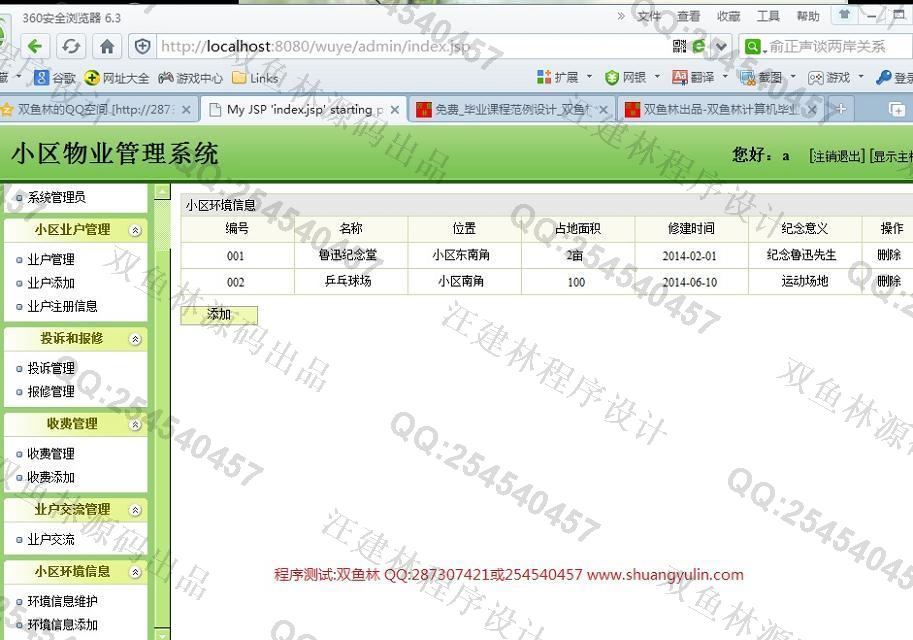
Task: Open 游戏中心 bookmark
Action: pyautogui.click(x=190, y=77)
